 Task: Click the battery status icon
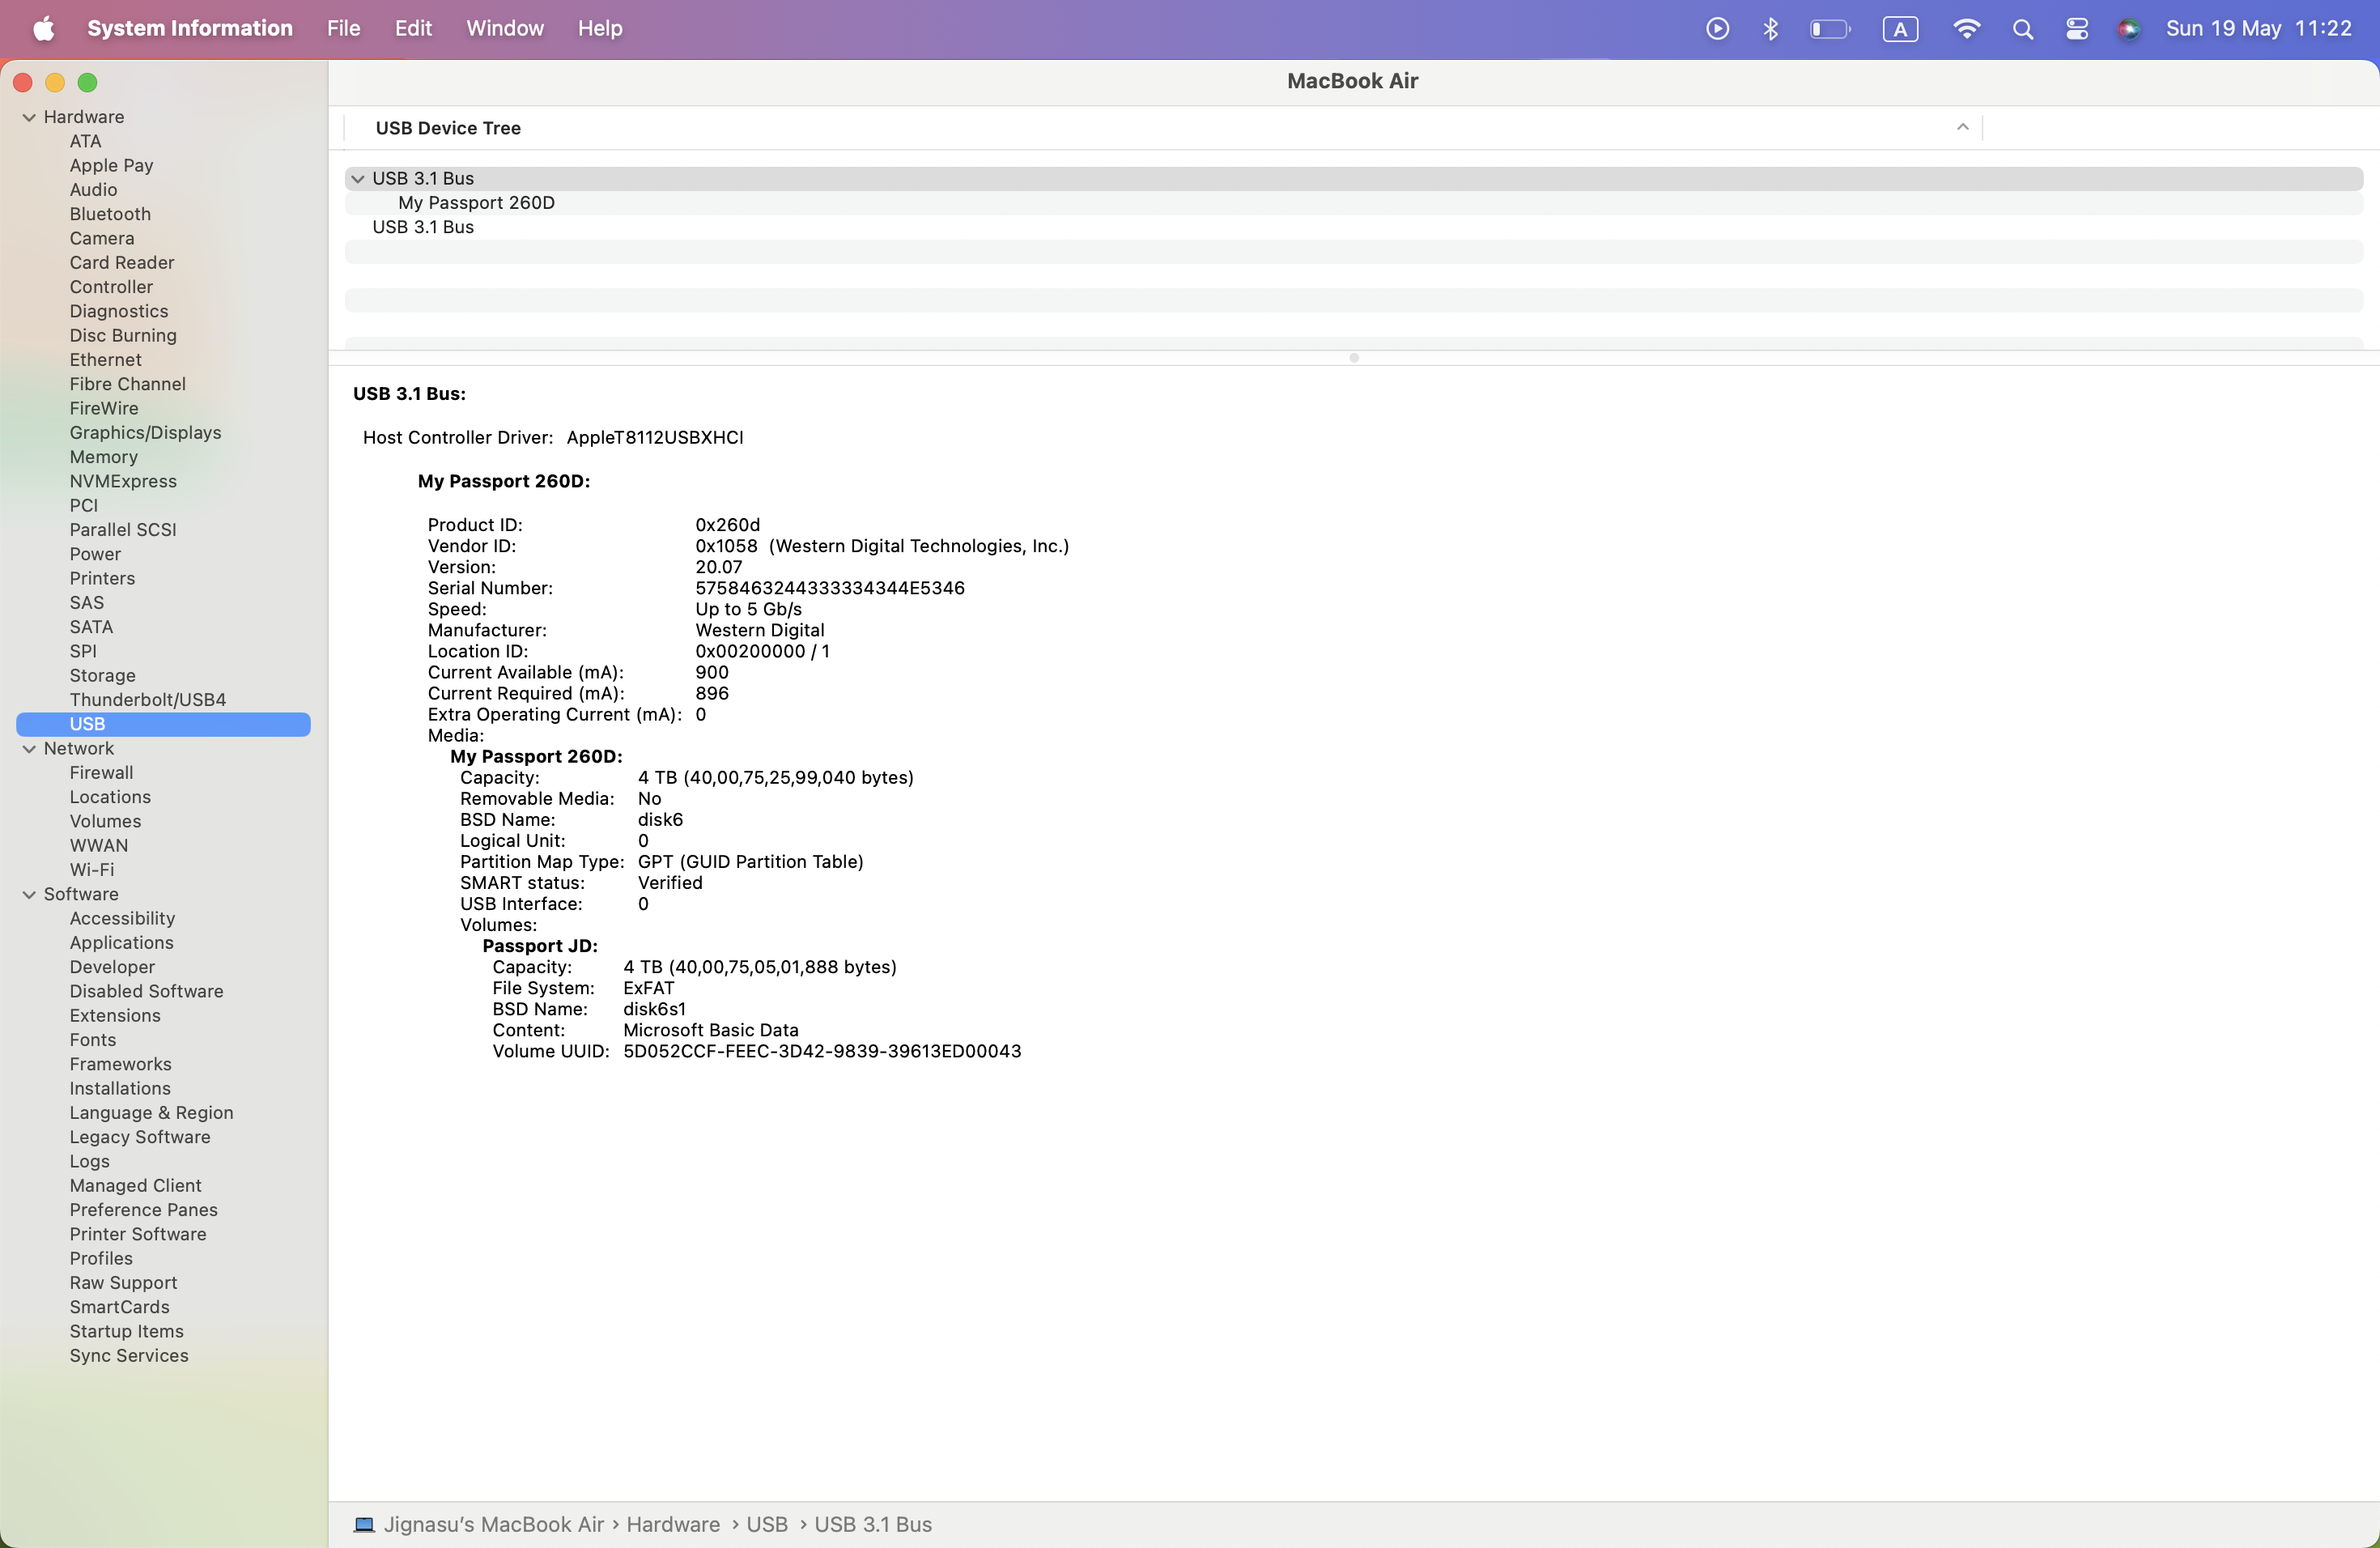point(1830,28)
